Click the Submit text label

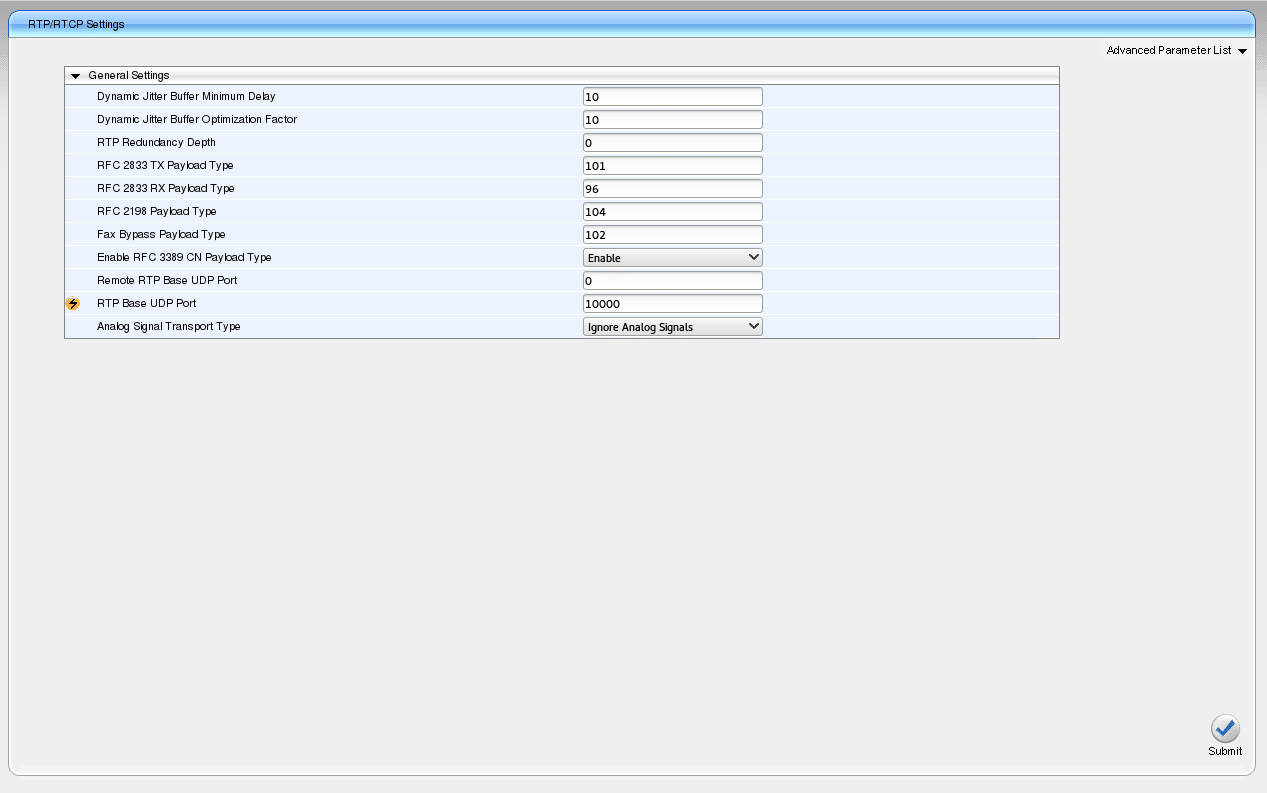(1225, 752)
